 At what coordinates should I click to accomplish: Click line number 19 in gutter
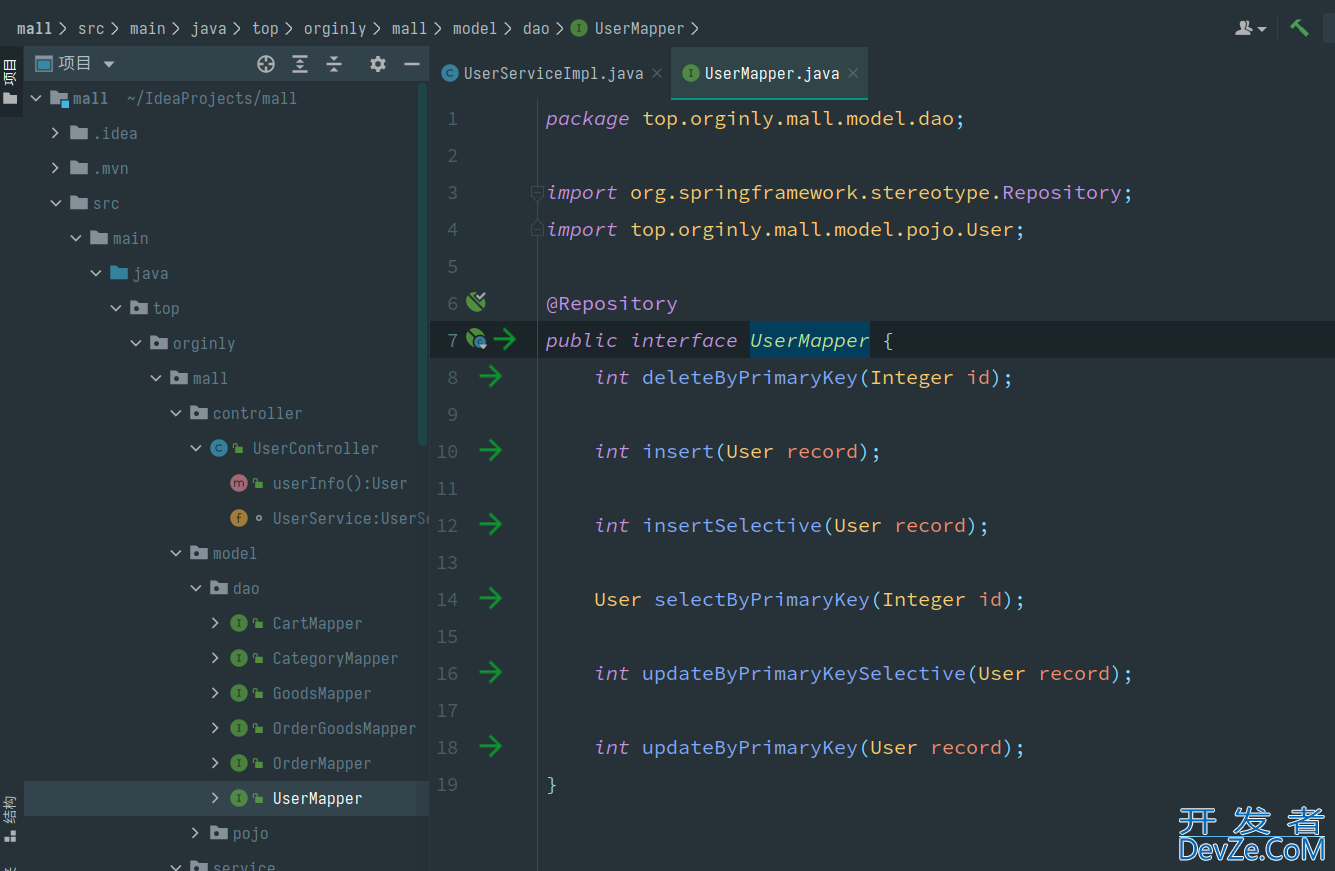coord(446,784)
